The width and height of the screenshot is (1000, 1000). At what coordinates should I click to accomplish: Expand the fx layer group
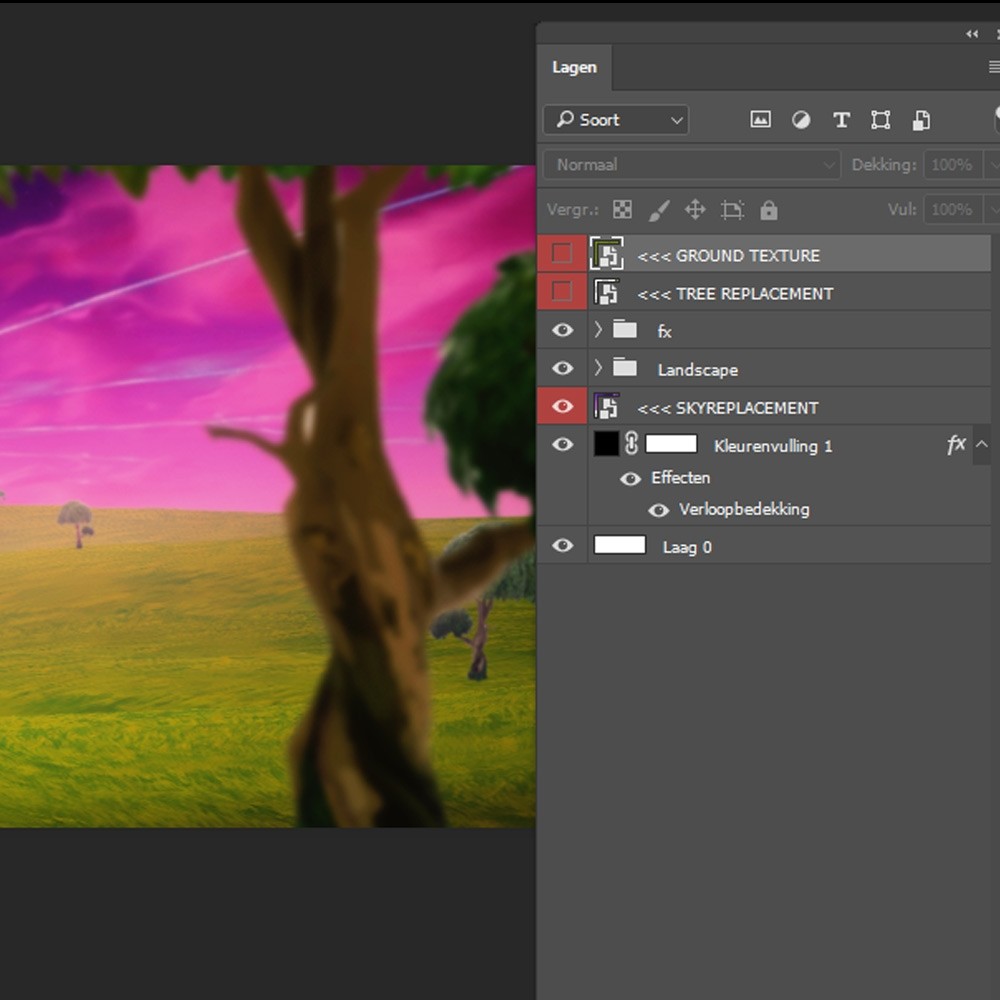[598, 330]
